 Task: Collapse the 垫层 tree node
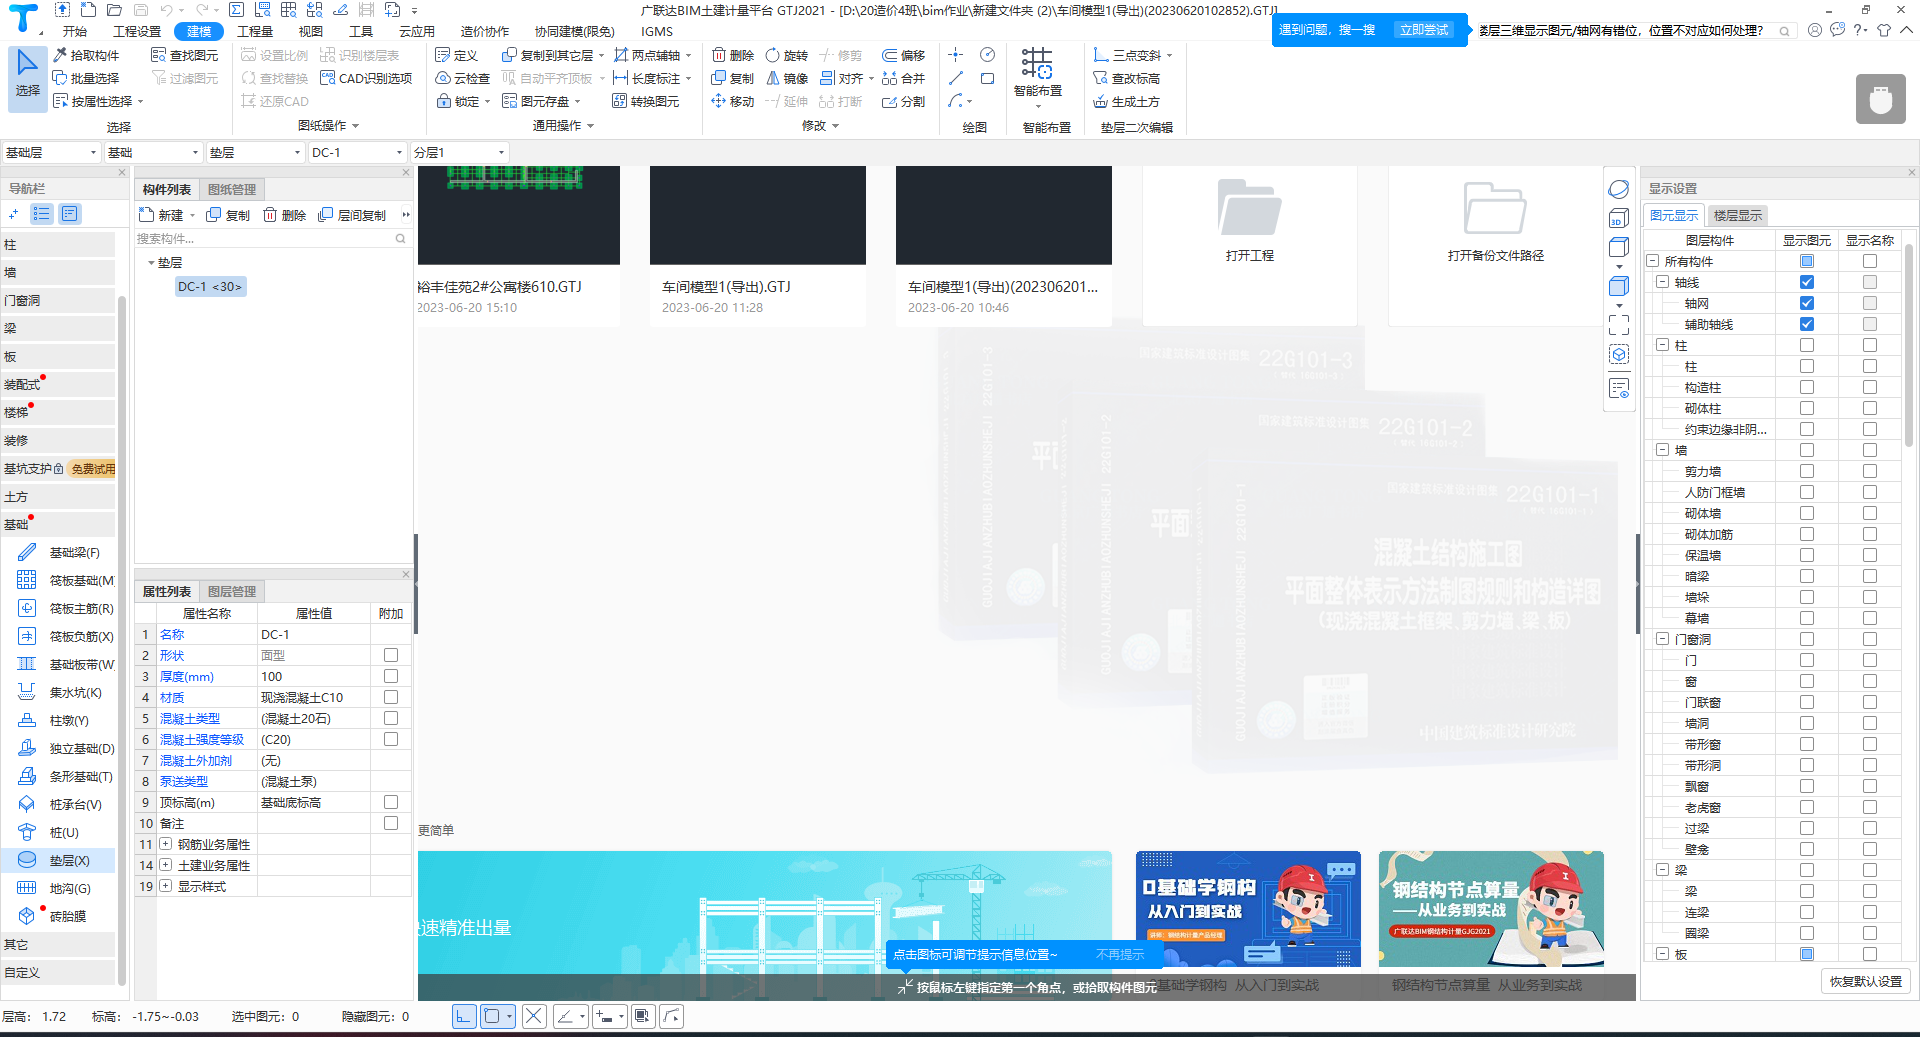[151, 263]
